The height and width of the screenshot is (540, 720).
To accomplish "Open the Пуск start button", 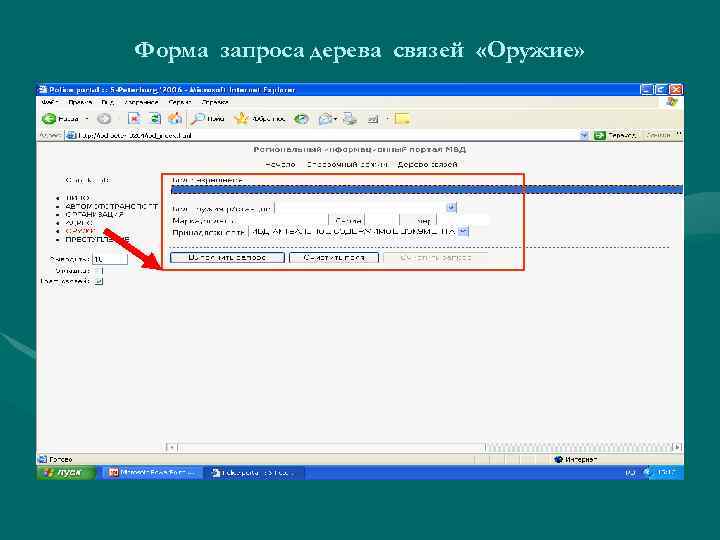I will [67, 472].
